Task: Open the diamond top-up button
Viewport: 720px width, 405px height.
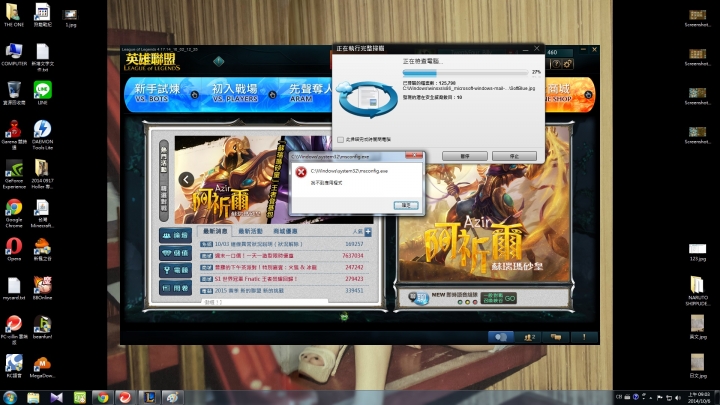Action: [x=175, y=253]
